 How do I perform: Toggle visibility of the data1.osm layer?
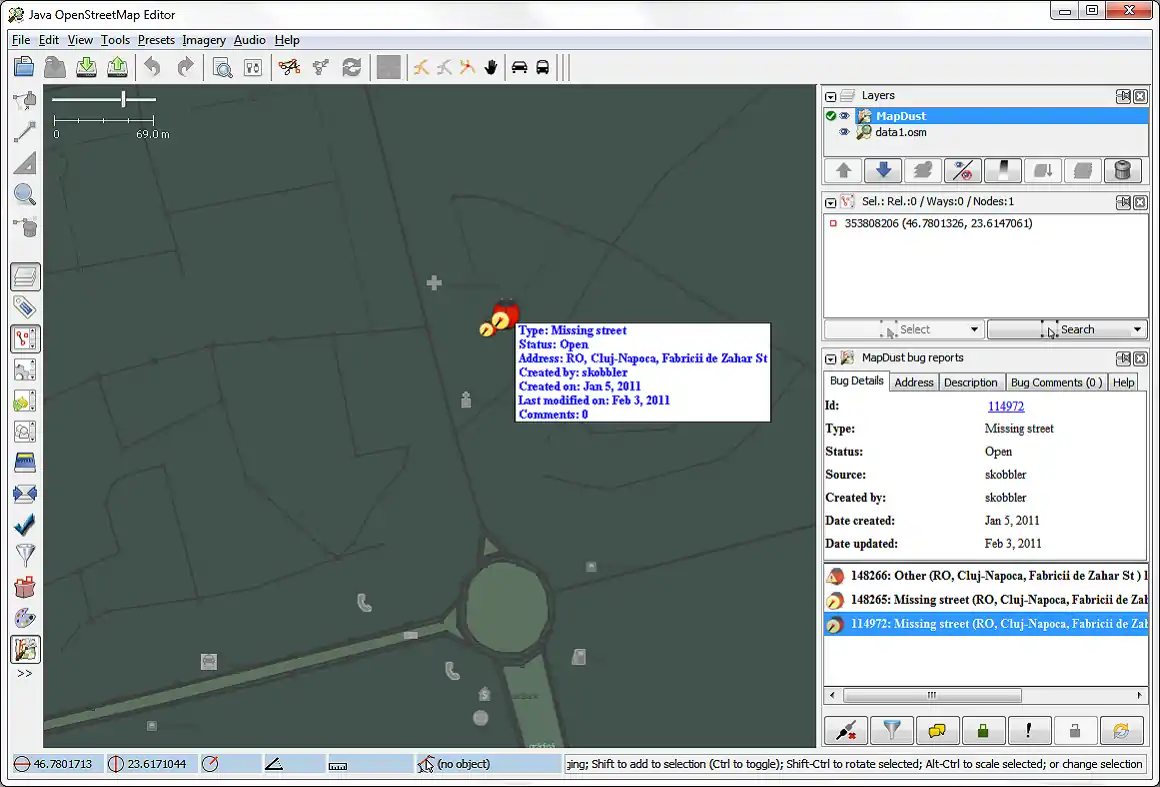pyautogui.click(x=845, y=131)
